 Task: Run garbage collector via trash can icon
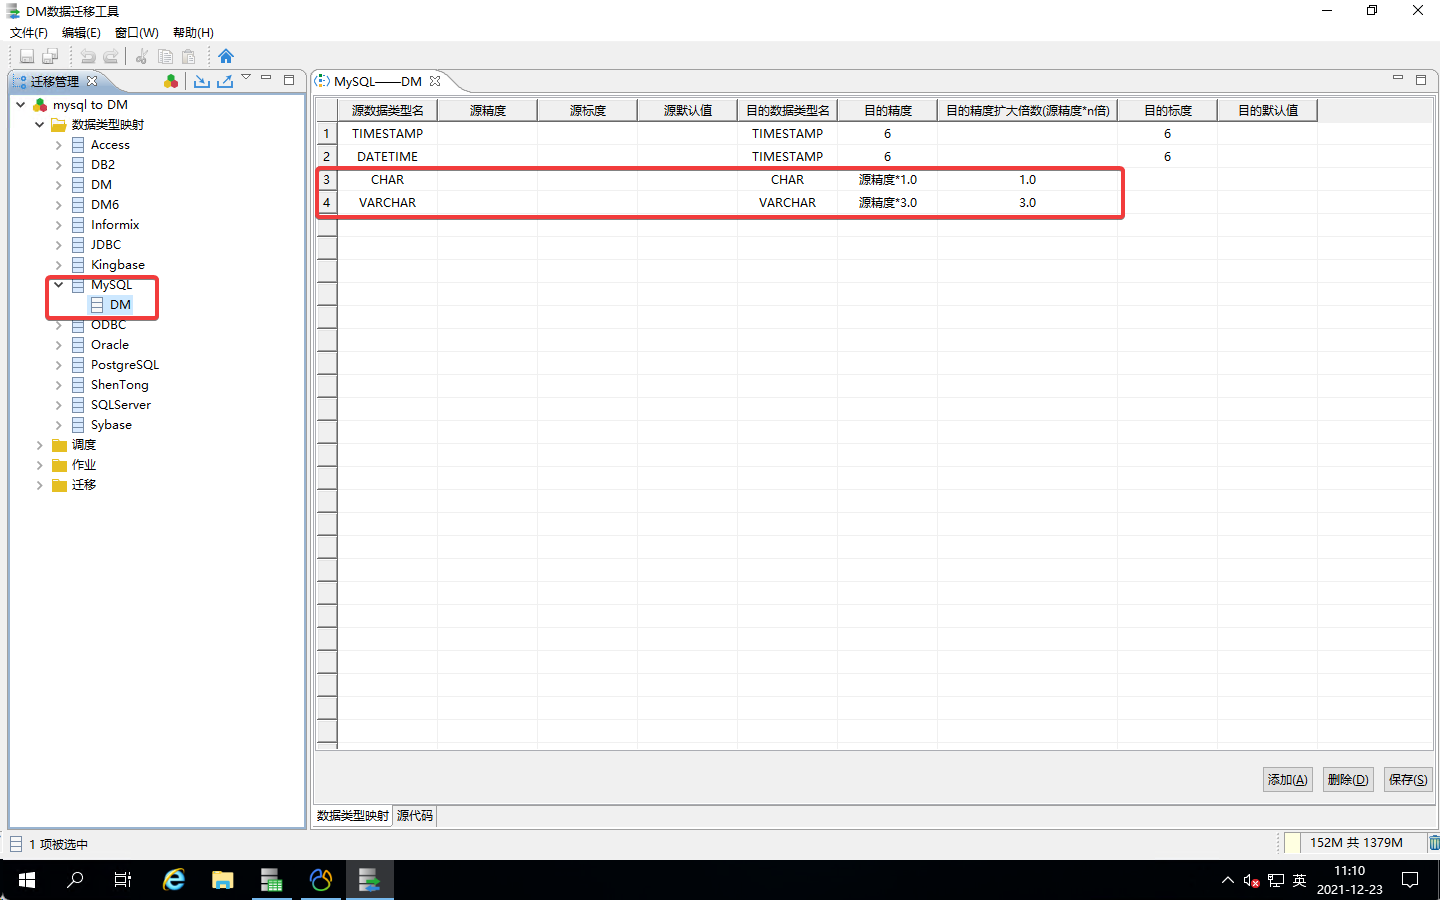click(1433, 843)
